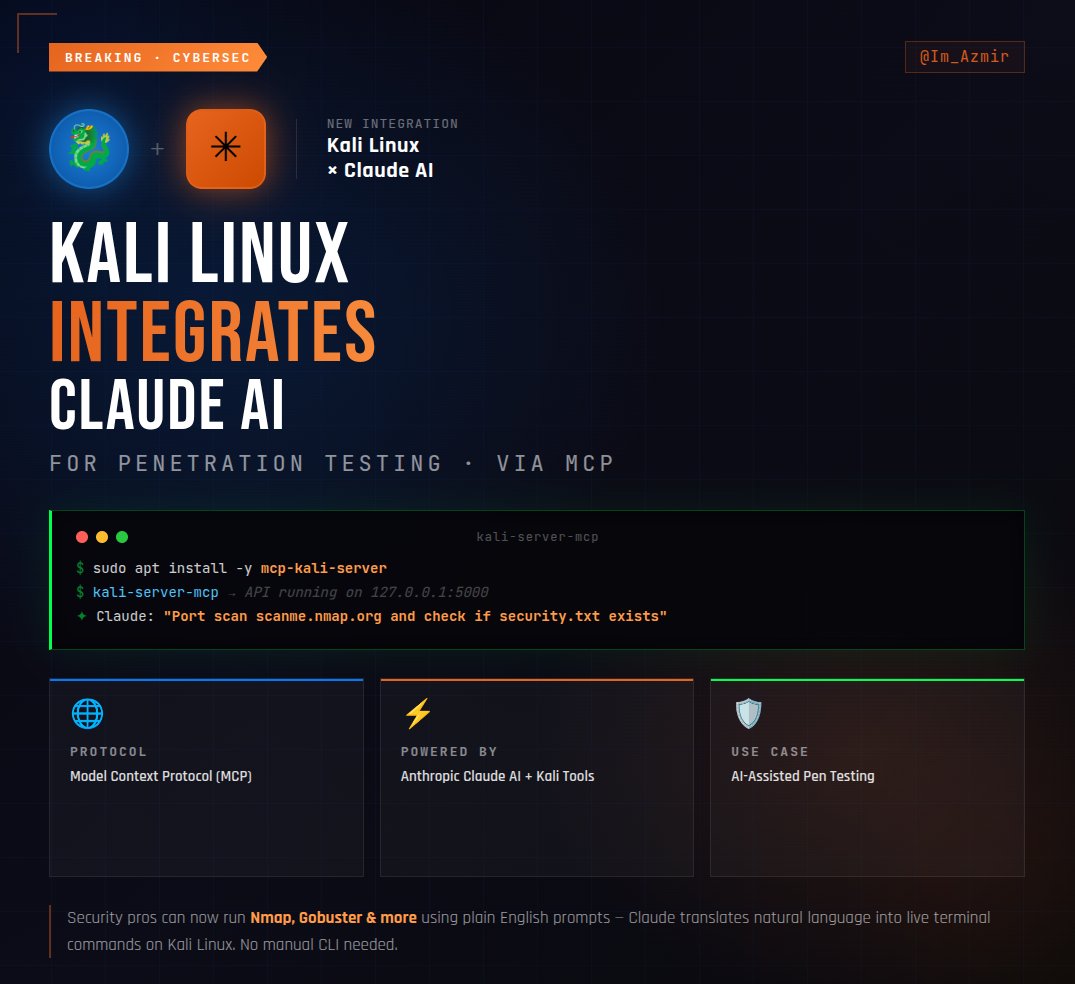Image resolution: width=1075 pixels, height=984 pixels.
Task: Click the blue 'kali-server-mcp' command
Action: 156,592
